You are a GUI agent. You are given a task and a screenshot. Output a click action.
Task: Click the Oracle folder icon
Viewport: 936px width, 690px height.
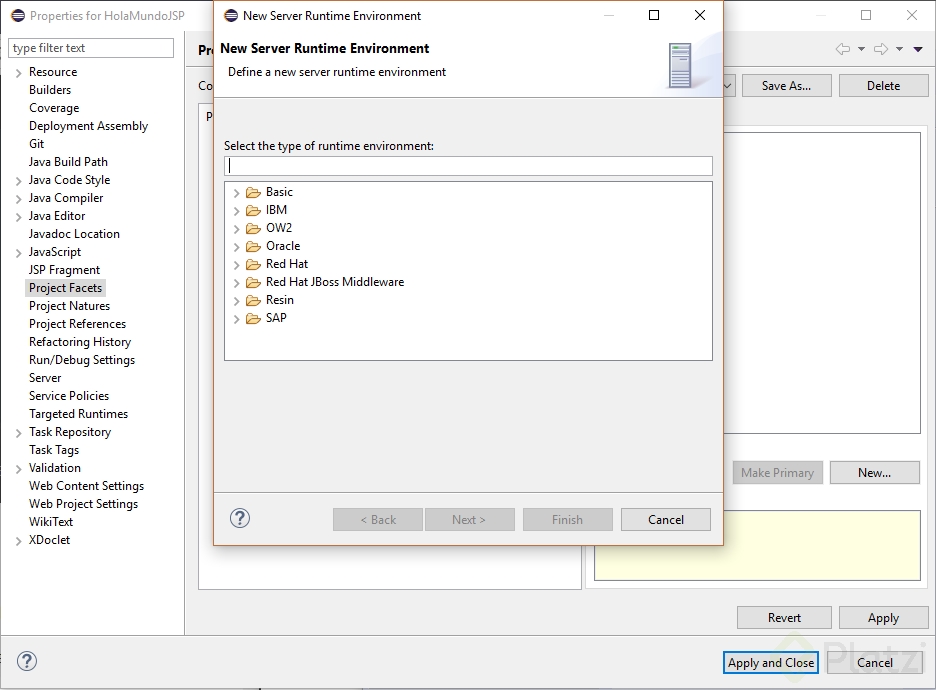click(254, 246)
